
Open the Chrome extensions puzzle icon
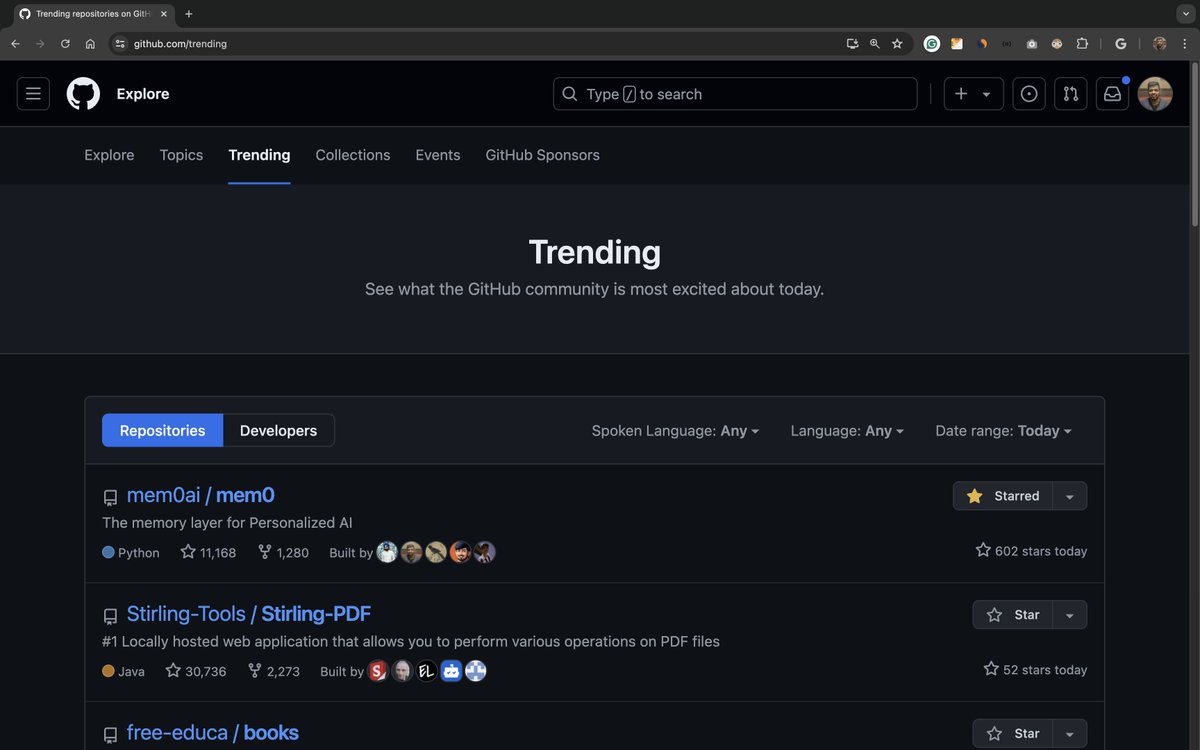(1082, 44)
